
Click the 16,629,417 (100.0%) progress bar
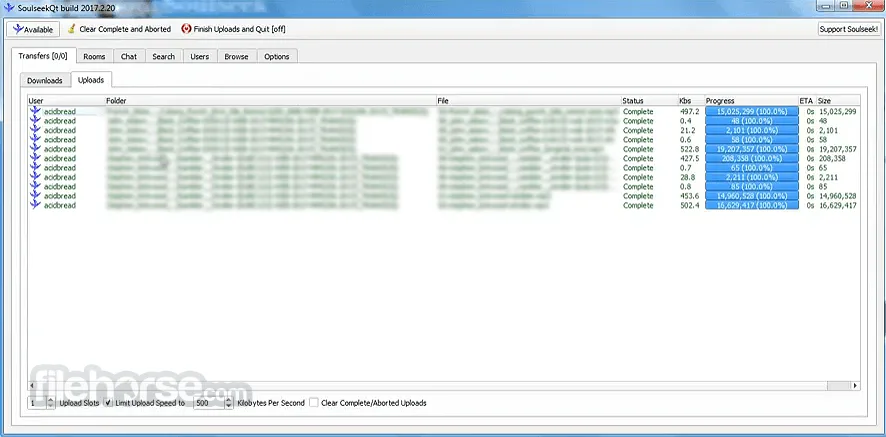coord(752,205)
